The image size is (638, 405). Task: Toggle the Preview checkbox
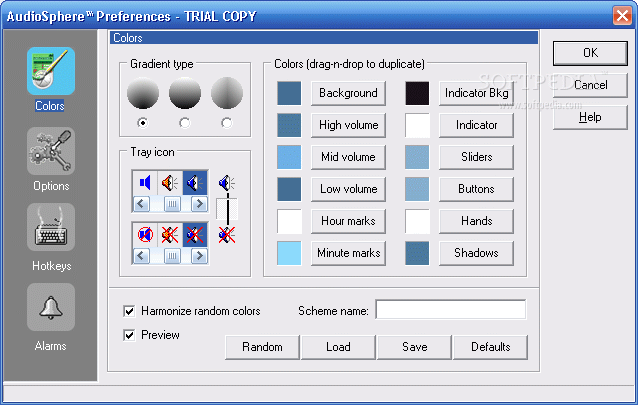129,335
